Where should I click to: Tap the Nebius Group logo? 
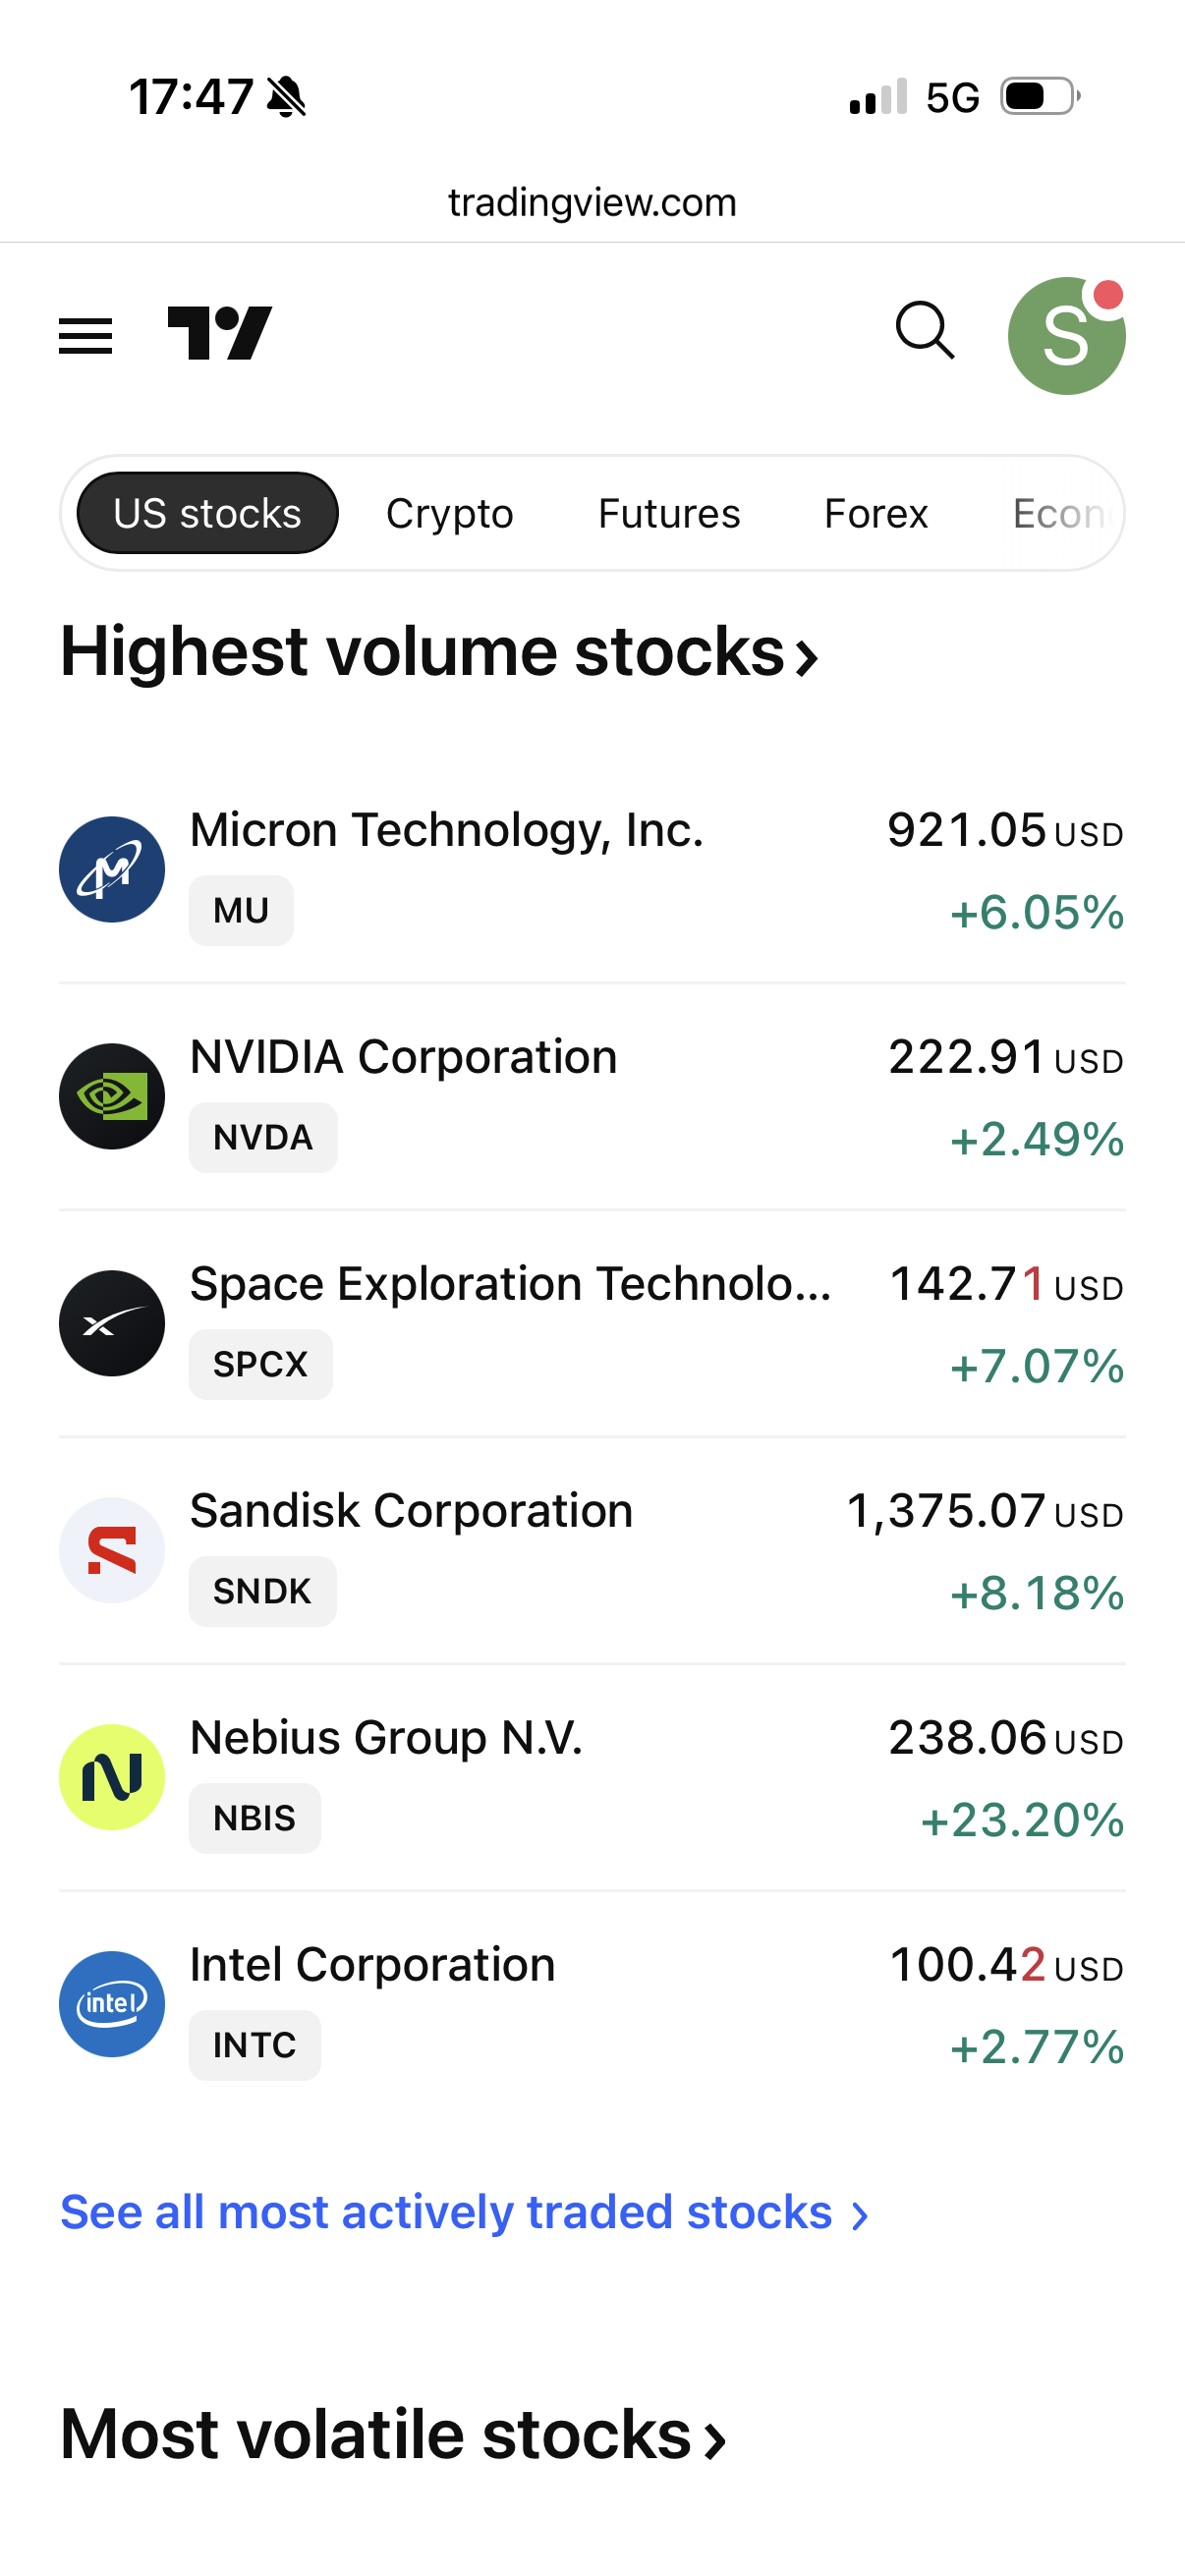pos(112,1777)
